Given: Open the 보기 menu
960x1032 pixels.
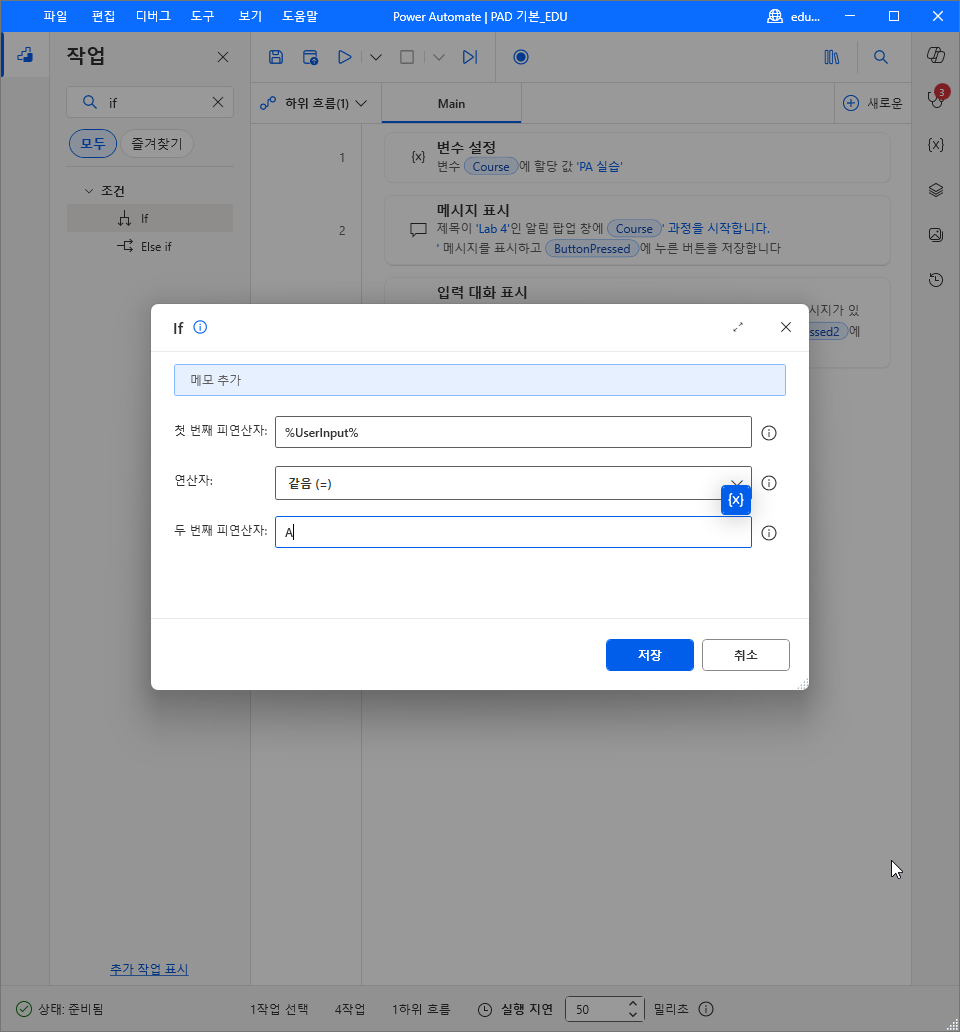Looking at the screenshot, I should [250, 16].
